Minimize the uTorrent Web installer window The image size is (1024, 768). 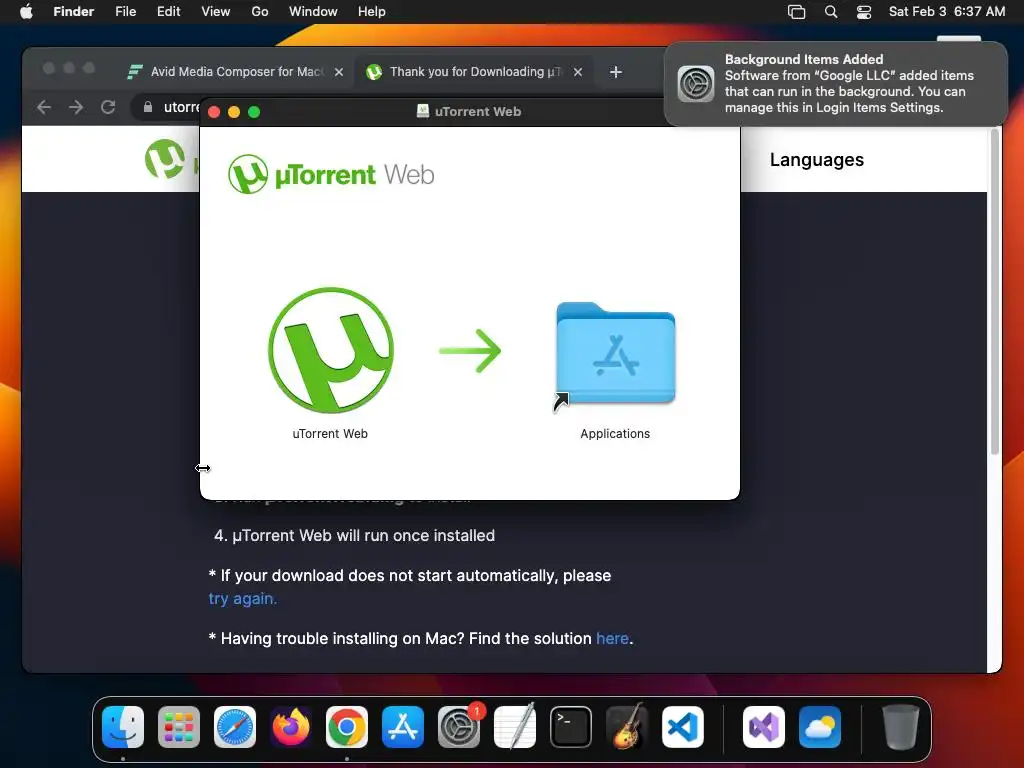pyautogui.click(x=234, y=112)
